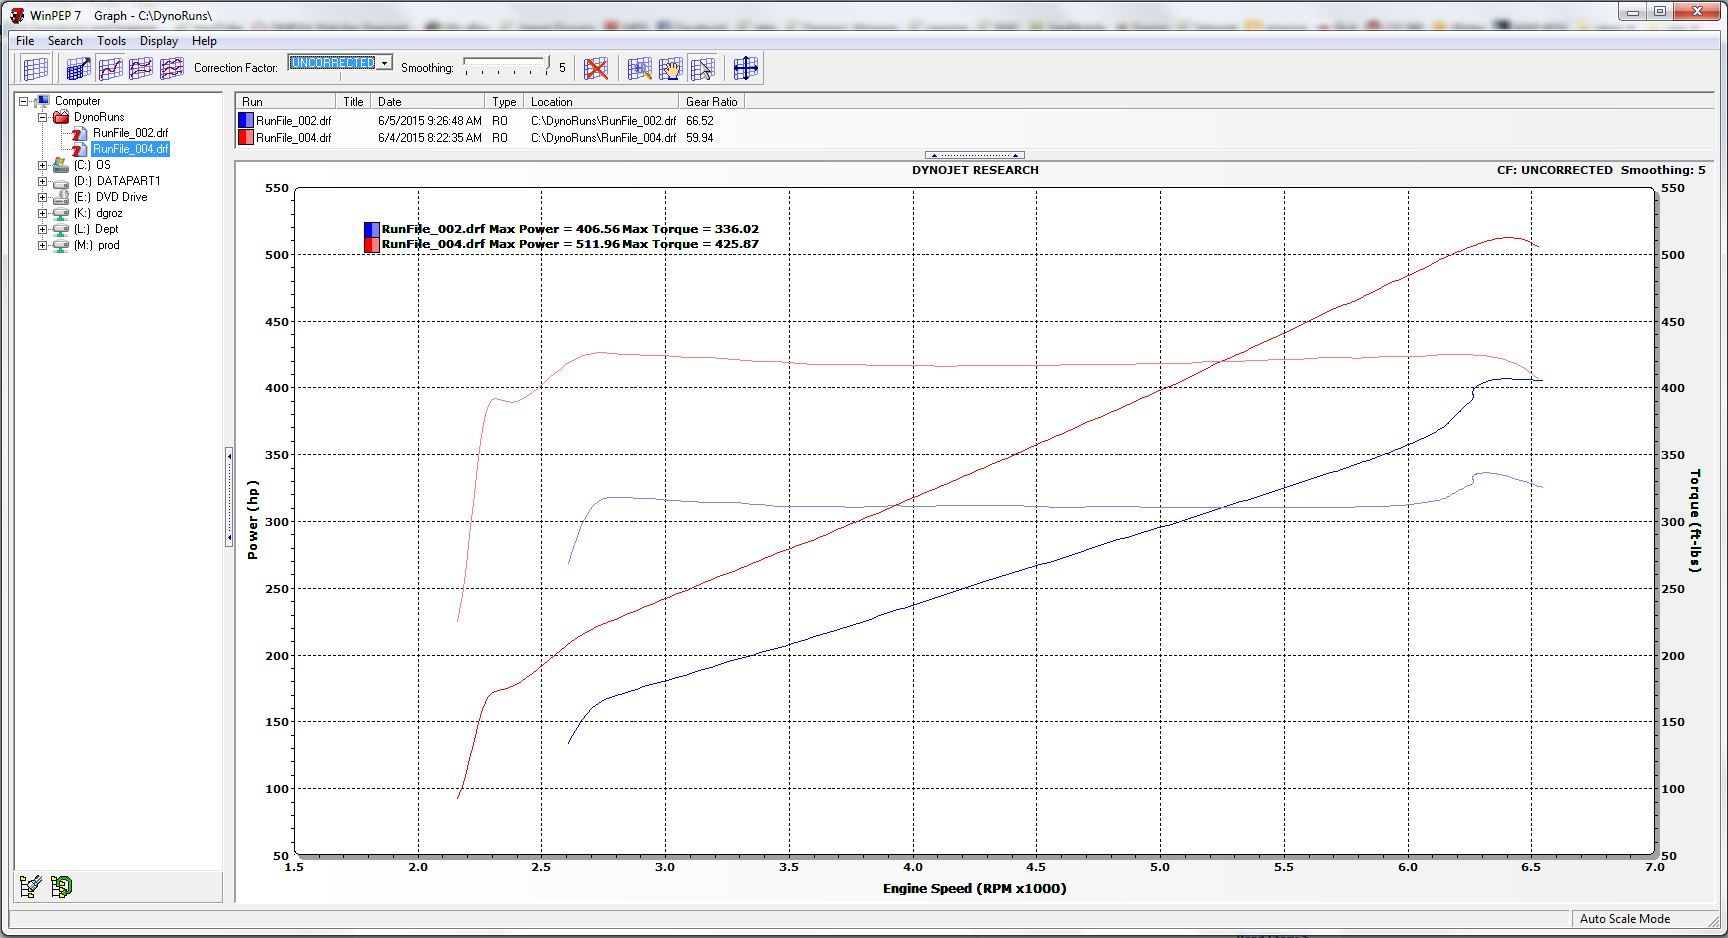Select RunFile_002.drf in the DynoRuns tree
This screenshot has height=938, width=1728.
tap(130, 133)
